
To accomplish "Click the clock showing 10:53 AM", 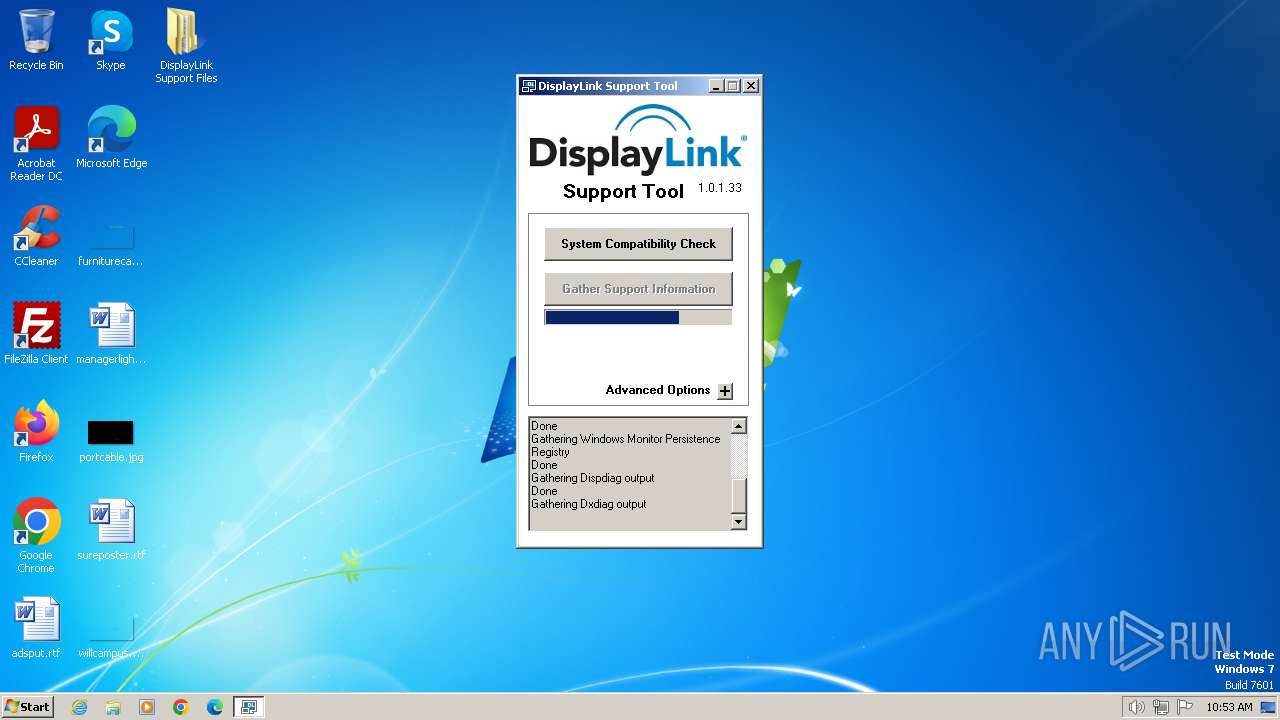I will click(x=1229, y=707).
